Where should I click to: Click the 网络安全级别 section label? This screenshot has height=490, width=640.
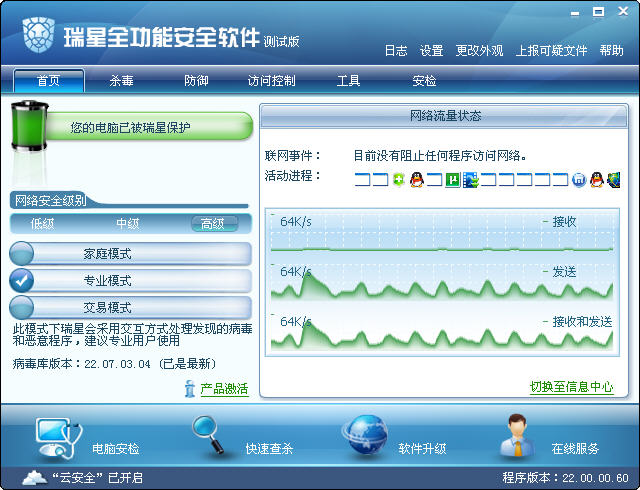coord(51,200)
